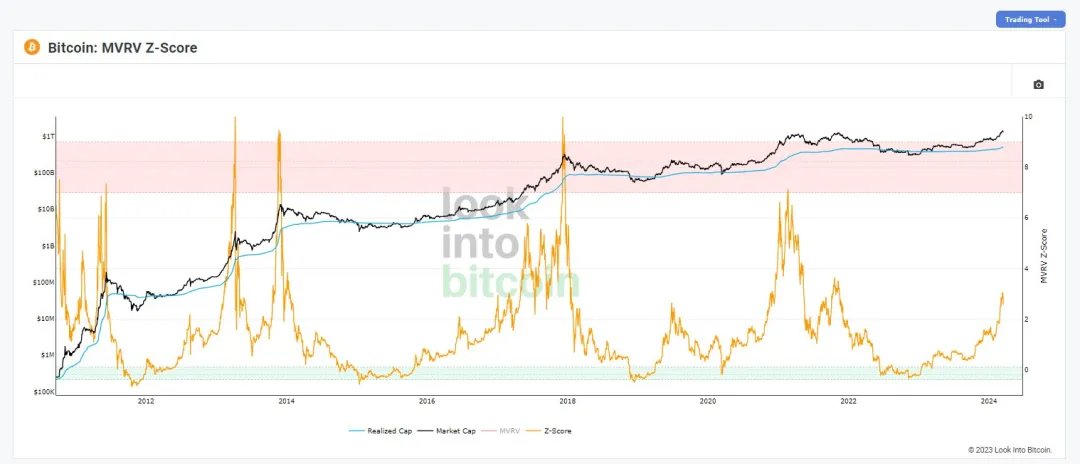Pick the 2022 mark on time axis

click(x=849, y=401)
